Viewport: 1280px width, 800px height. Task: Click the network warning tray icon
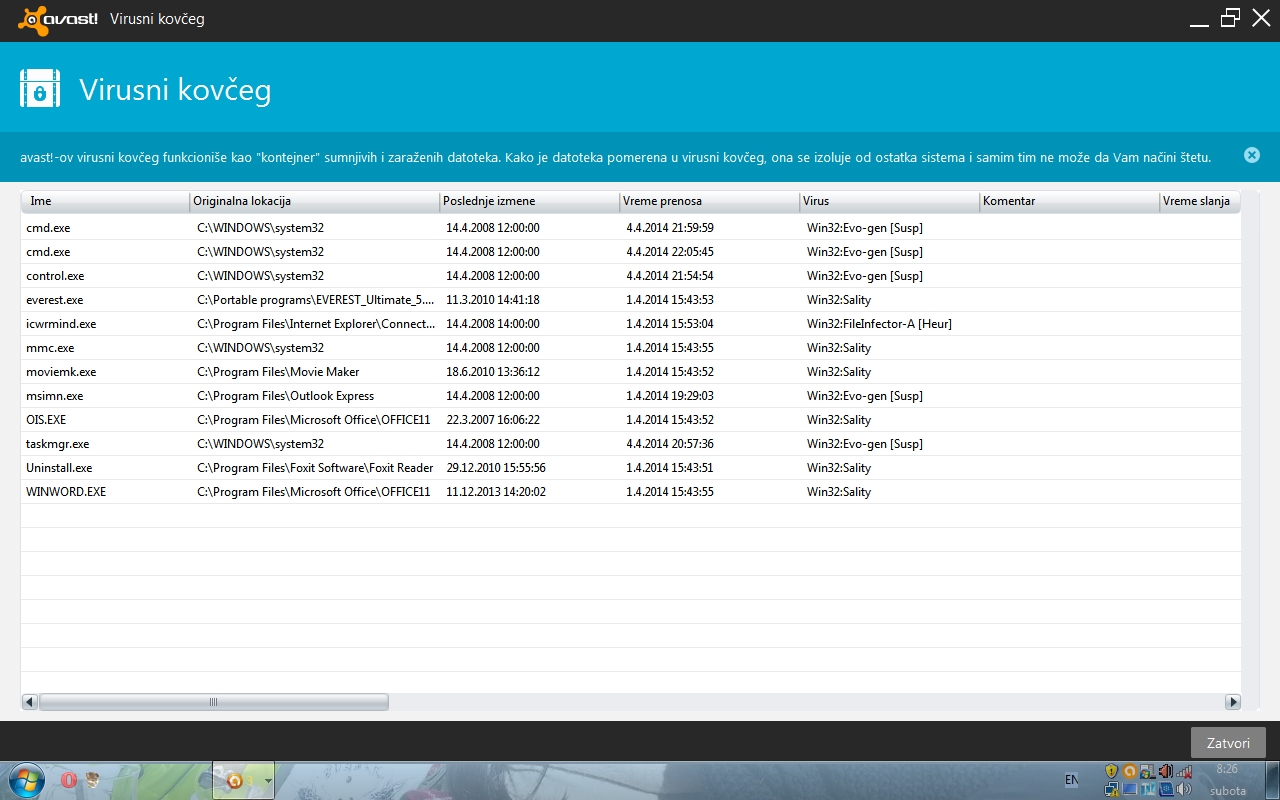(x=1111, y=789)
